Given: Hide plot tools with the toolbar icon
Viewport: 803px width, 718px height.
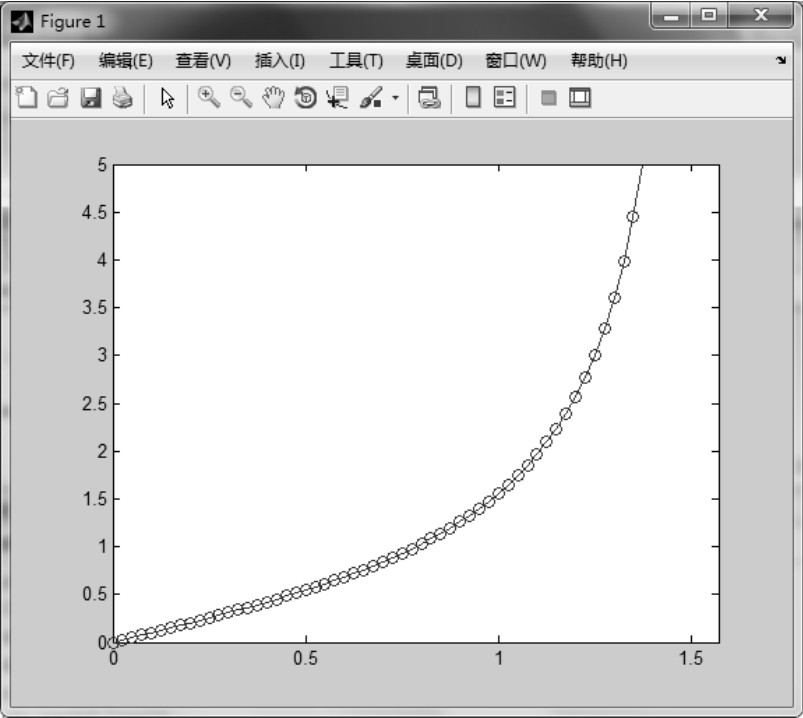Looking at the screenshot, I should [548, 98].
